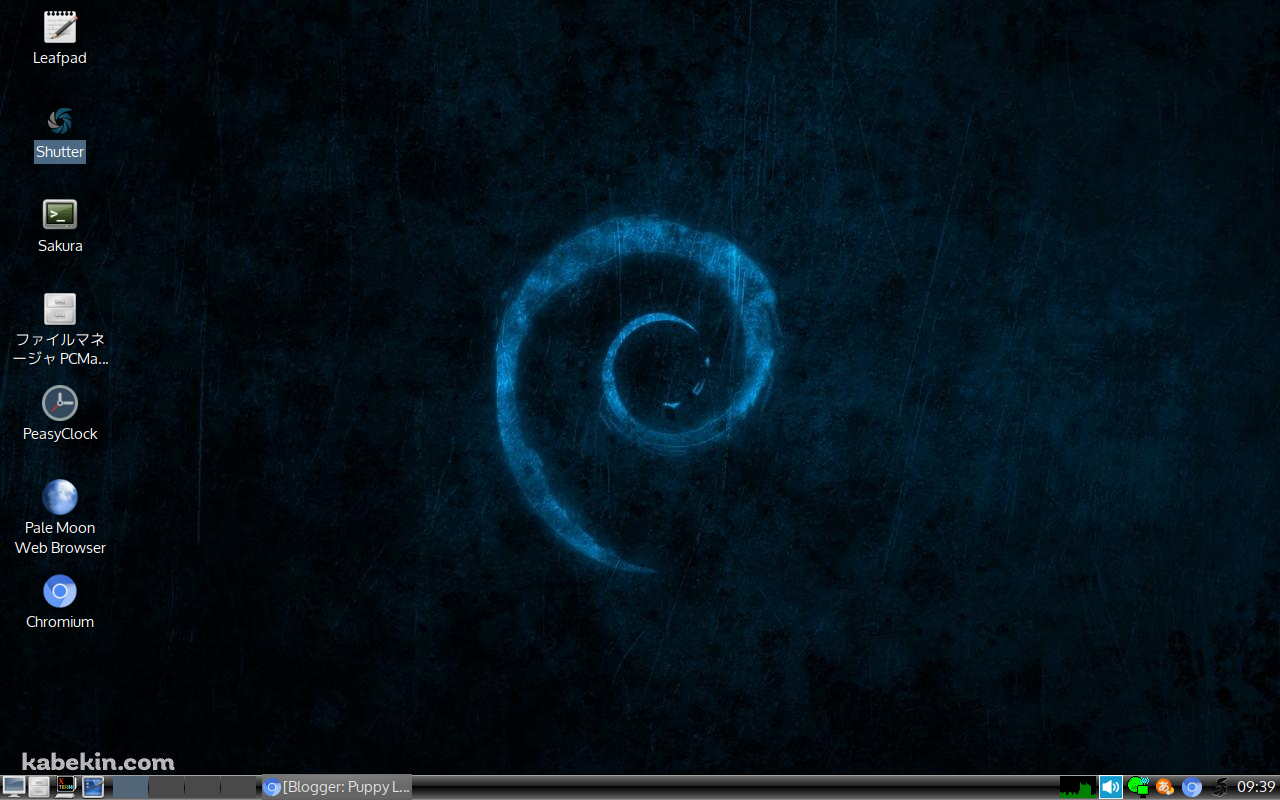This screenshot has width=1280, height=800.
Task: Click the Chromium icon in the system tray
Action: click(x=1192, y=787)
